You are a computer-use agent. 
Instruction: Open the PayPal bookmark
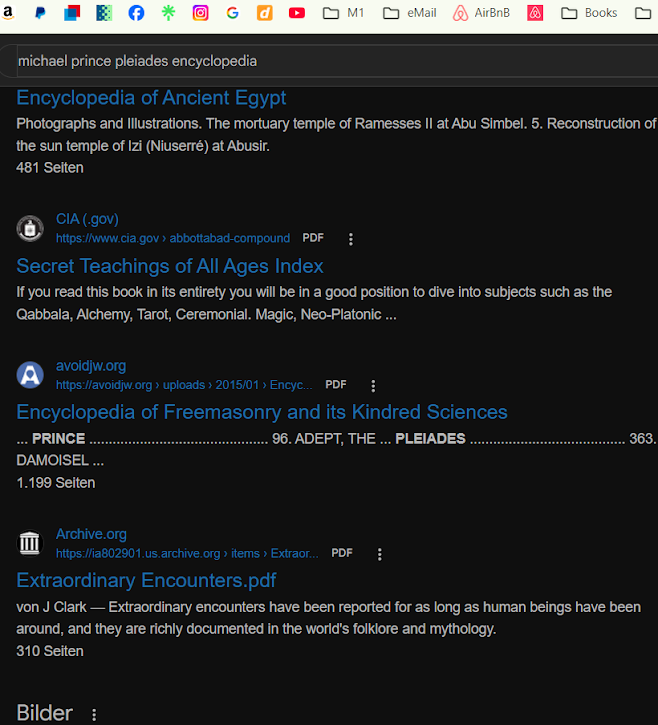click(40, 12)
